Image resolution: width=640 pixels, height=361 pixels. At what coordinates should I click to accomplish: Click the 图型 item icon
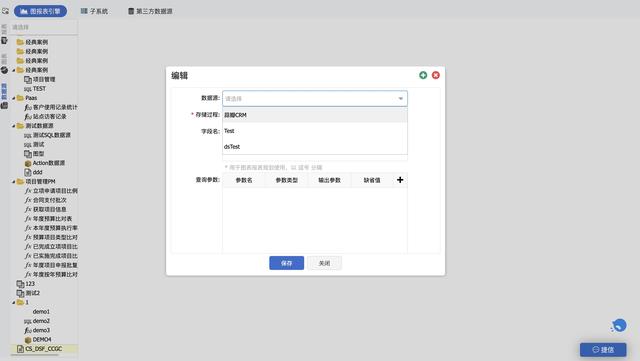(x=28, y=154)
